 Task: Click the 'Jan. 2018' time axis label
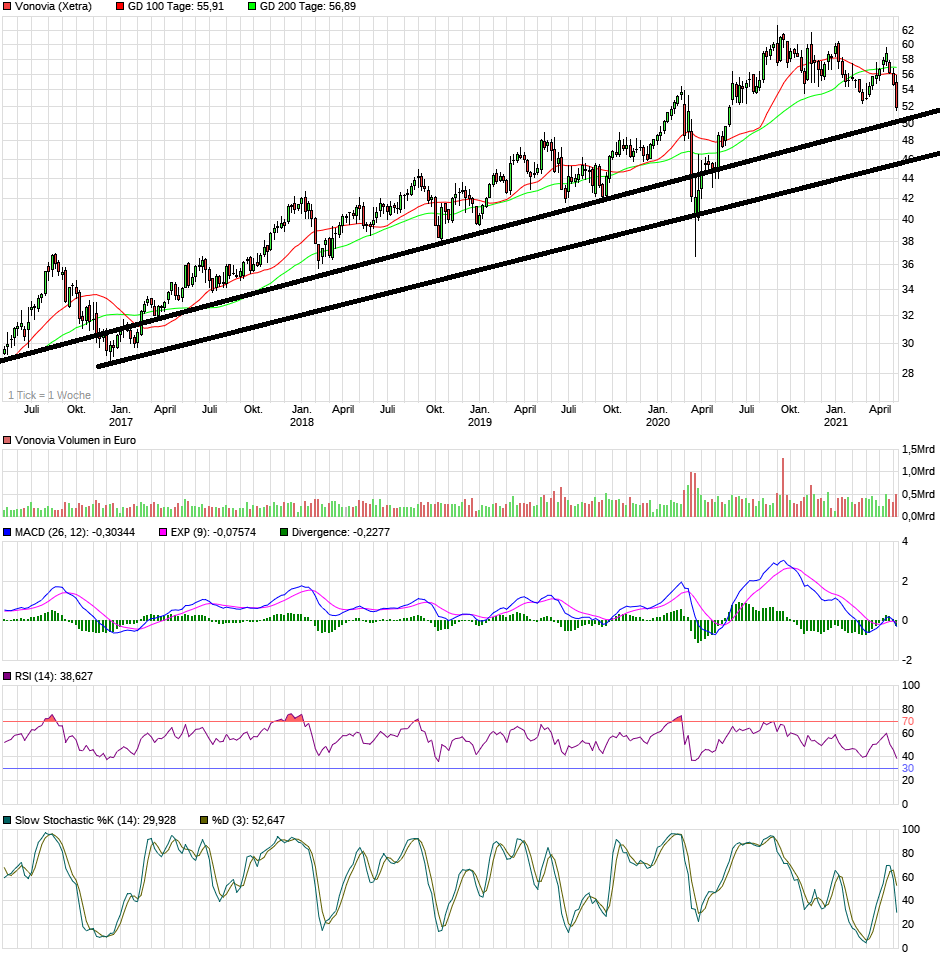coord(302,415)
